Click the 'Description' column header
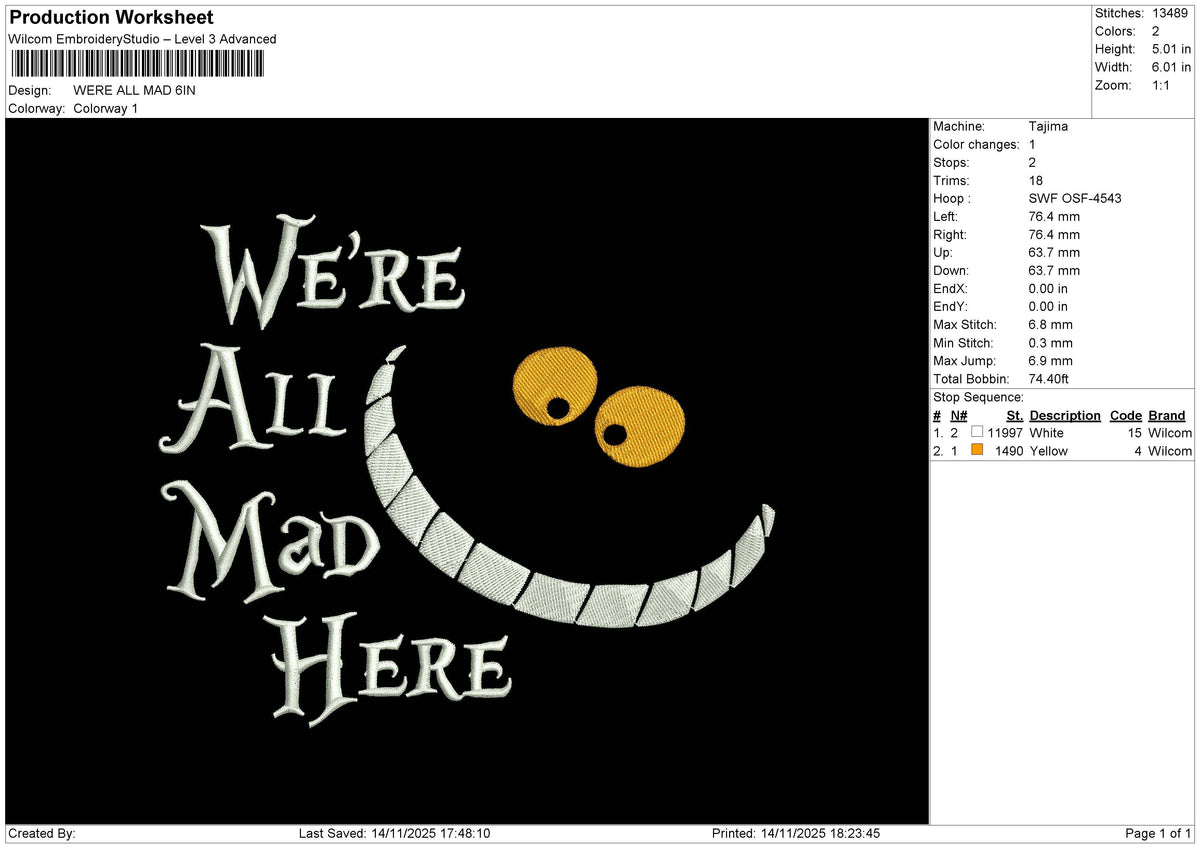This screenshot has height=848, width=1200. tap(1065, 415)
